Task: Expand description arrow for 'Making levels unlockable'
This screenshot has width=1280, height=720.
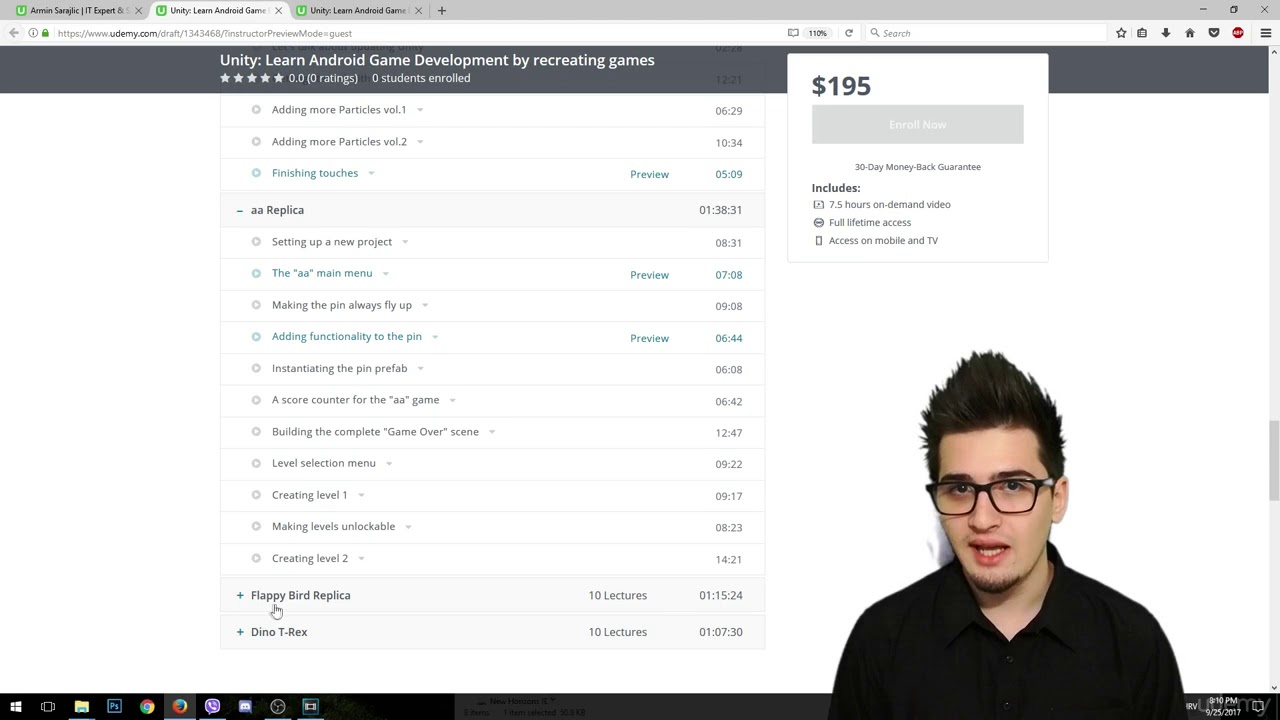Action: (x=408, y=527)
